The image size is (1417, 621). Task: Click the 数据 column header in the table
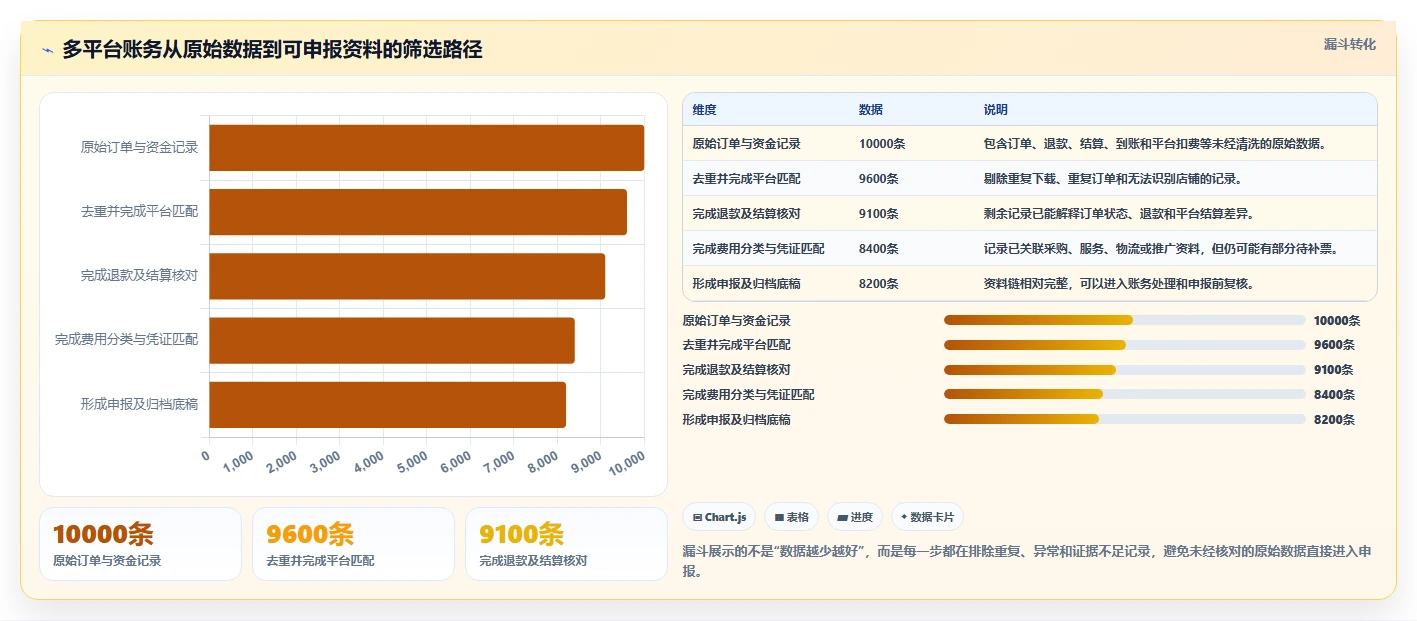pyautogui.click(x=870, y=109)
